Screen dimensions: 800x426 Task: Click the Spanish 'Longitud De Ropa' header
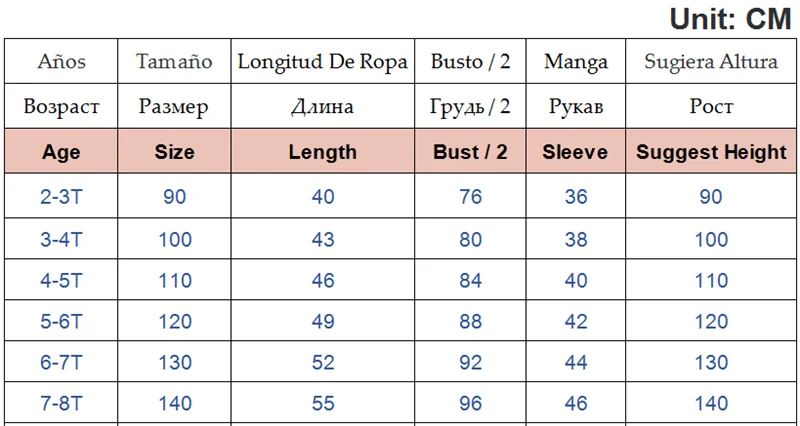(x=322, y=62)
